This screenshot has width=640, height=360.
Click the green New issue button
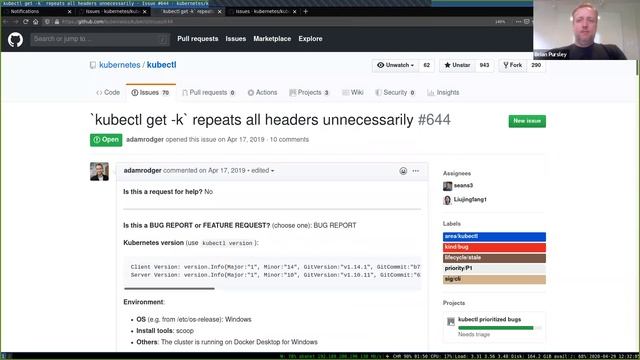point(527,121)
